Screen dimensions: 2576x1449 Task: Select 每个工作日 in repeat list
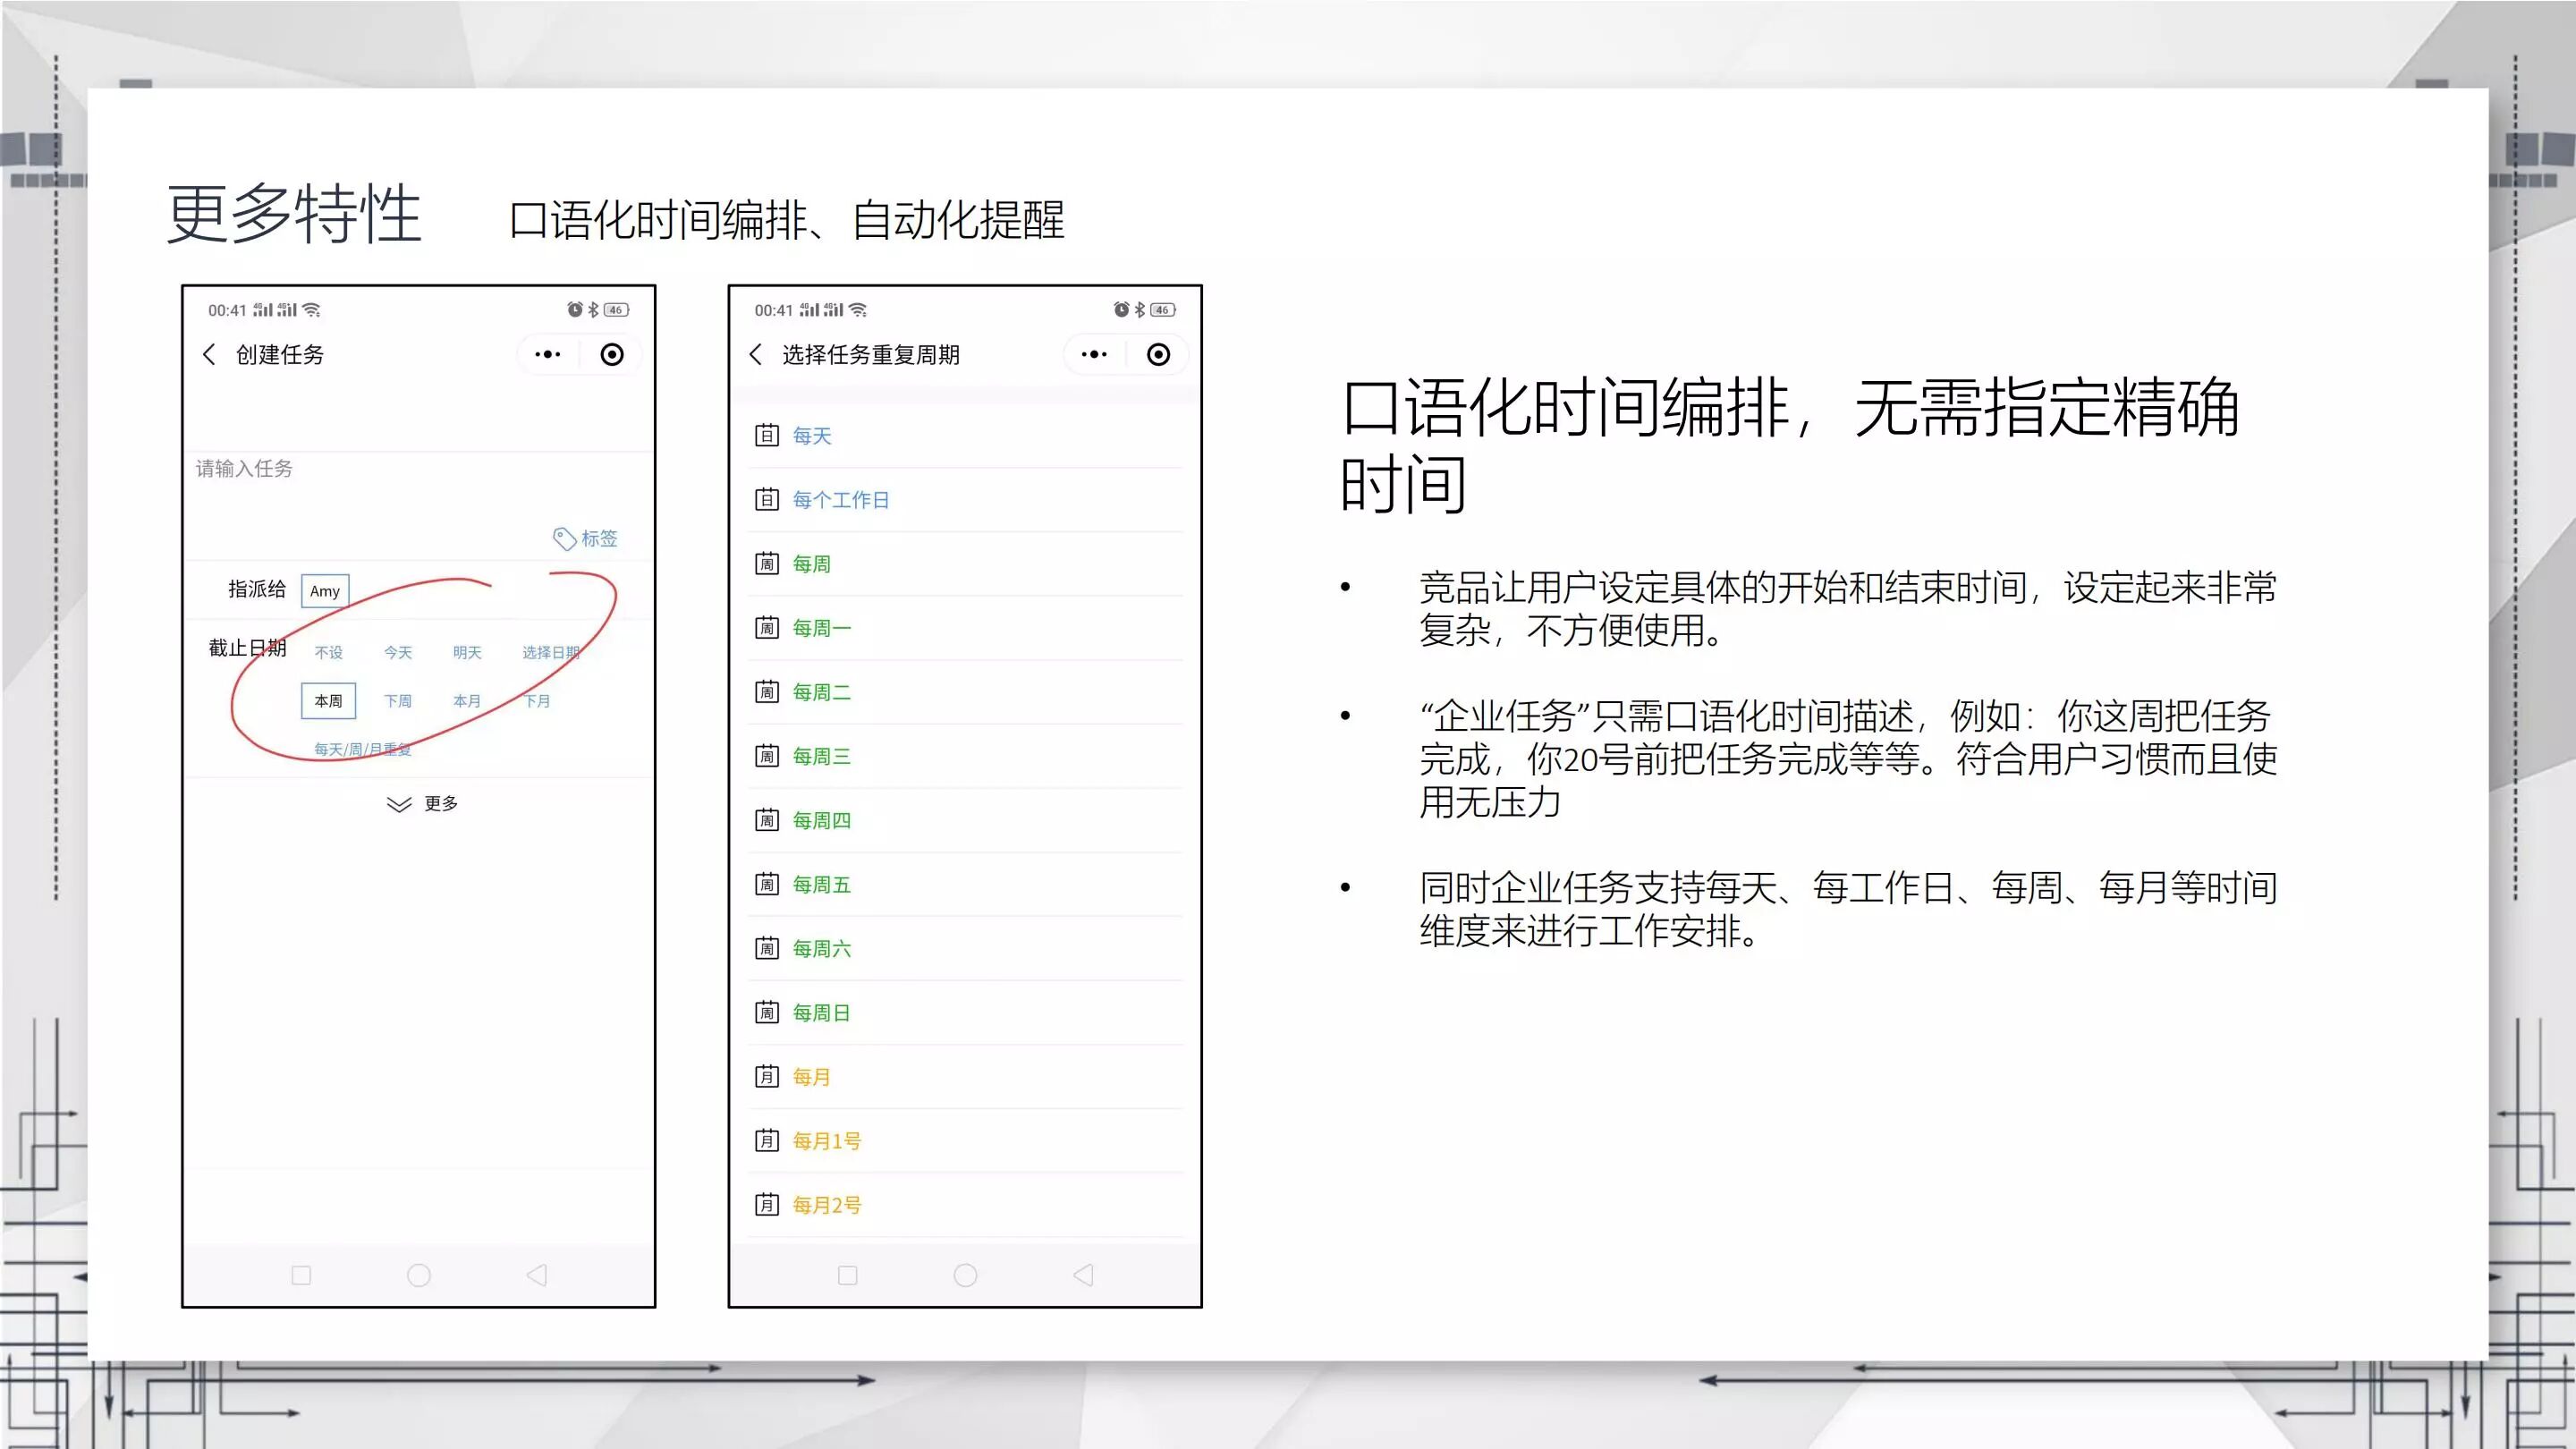(840, 500)
